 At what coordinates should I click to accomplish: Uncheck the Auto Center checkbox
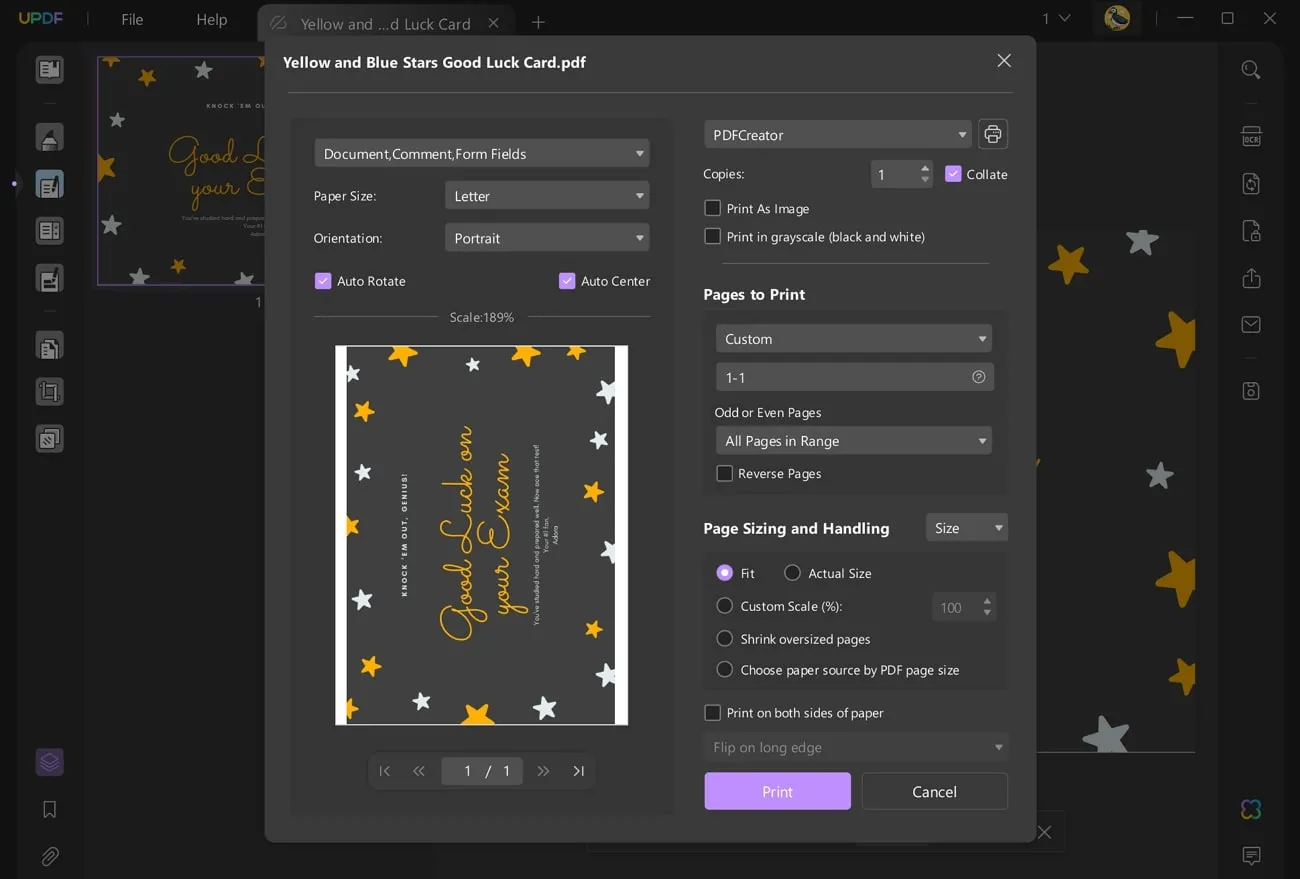tap(567, 281)
